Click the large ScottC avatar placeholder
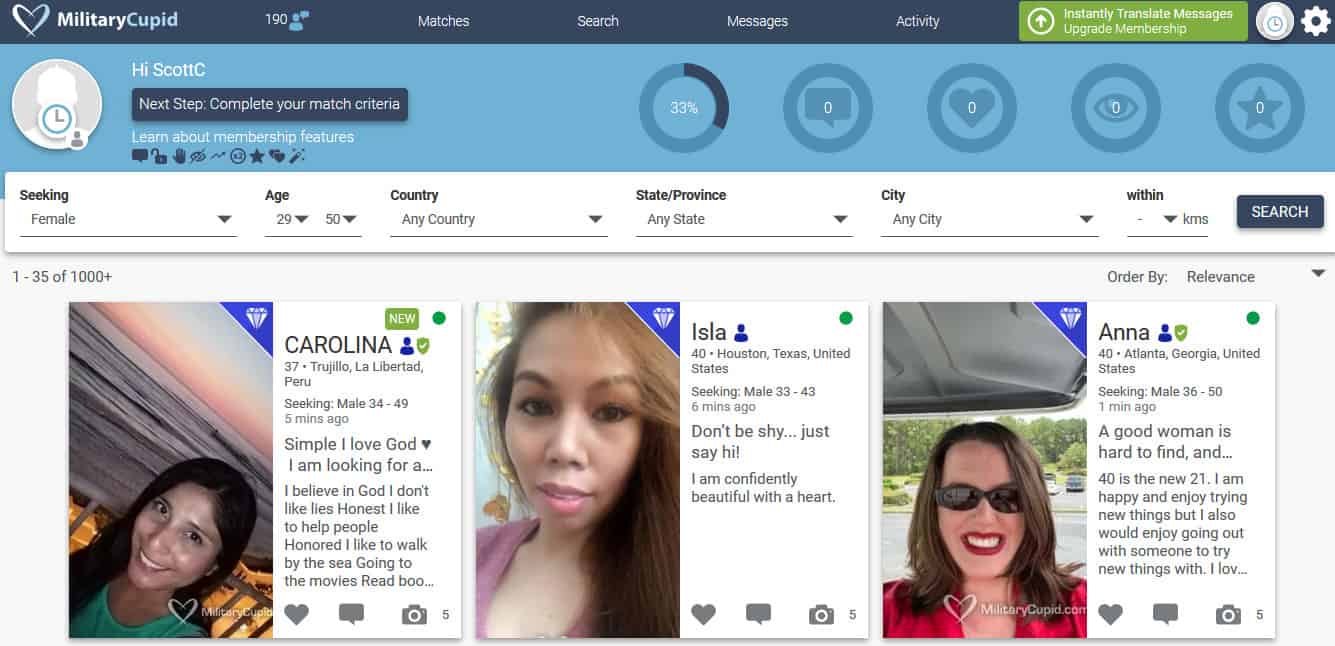The width and height of the screenshot is (1335, 646). 56,104
